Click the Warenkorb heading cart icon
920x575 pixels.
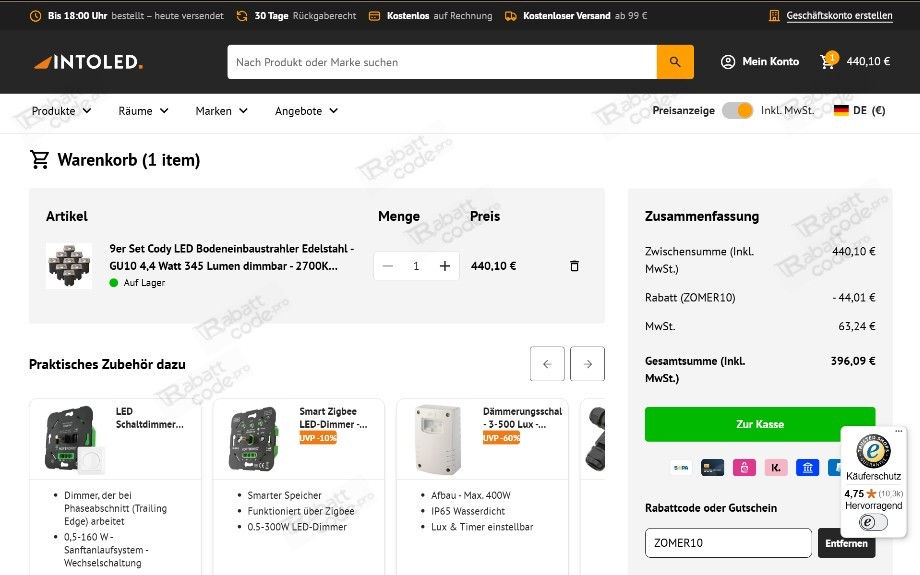(x=39, y=160)
